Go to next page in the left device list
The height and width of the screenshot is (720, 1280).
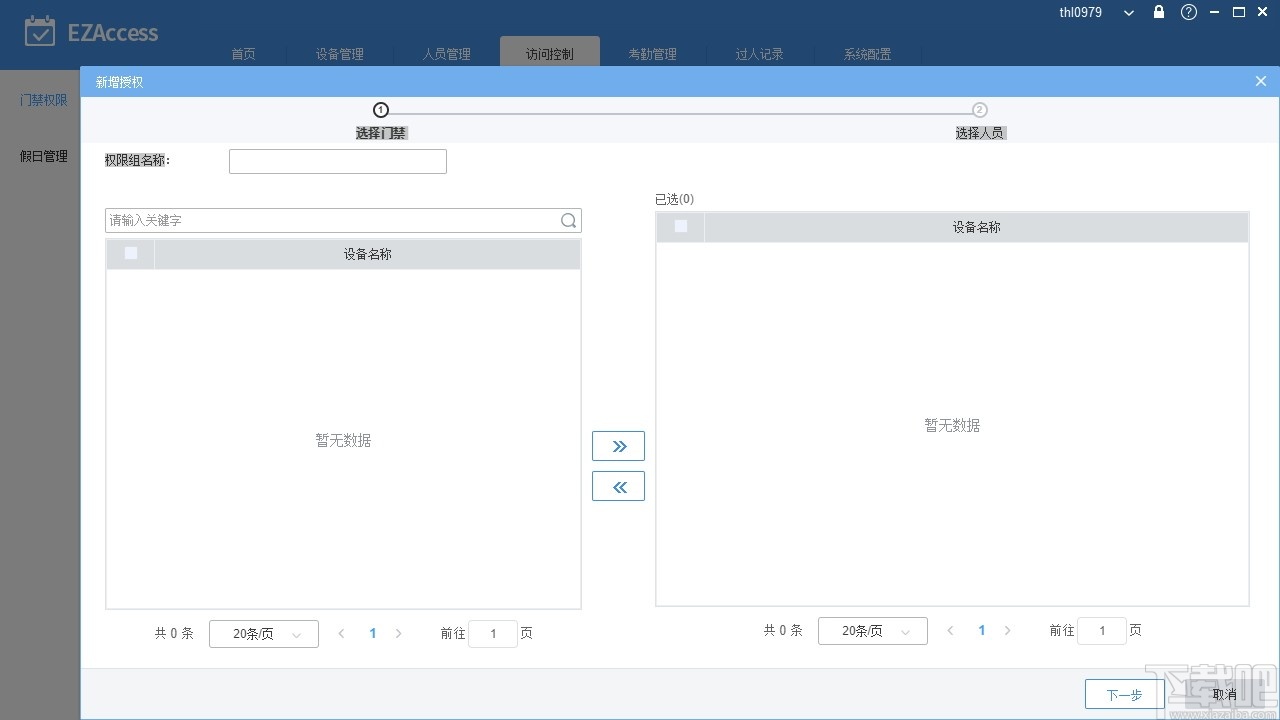click(x=399, y=633)
